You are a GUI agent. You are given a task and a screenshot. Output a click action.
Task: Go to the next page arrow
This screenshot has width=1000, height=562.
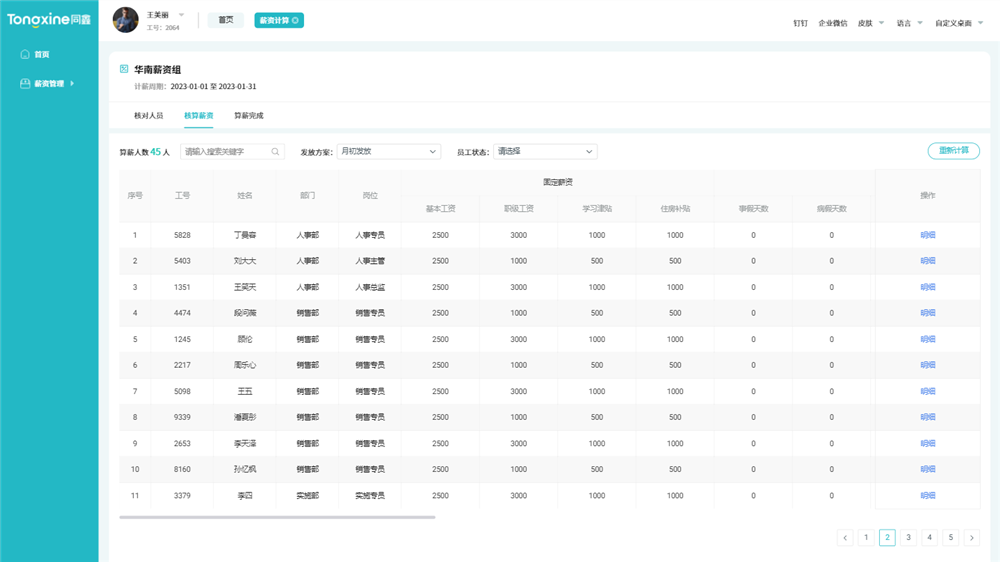pos(971,538)
